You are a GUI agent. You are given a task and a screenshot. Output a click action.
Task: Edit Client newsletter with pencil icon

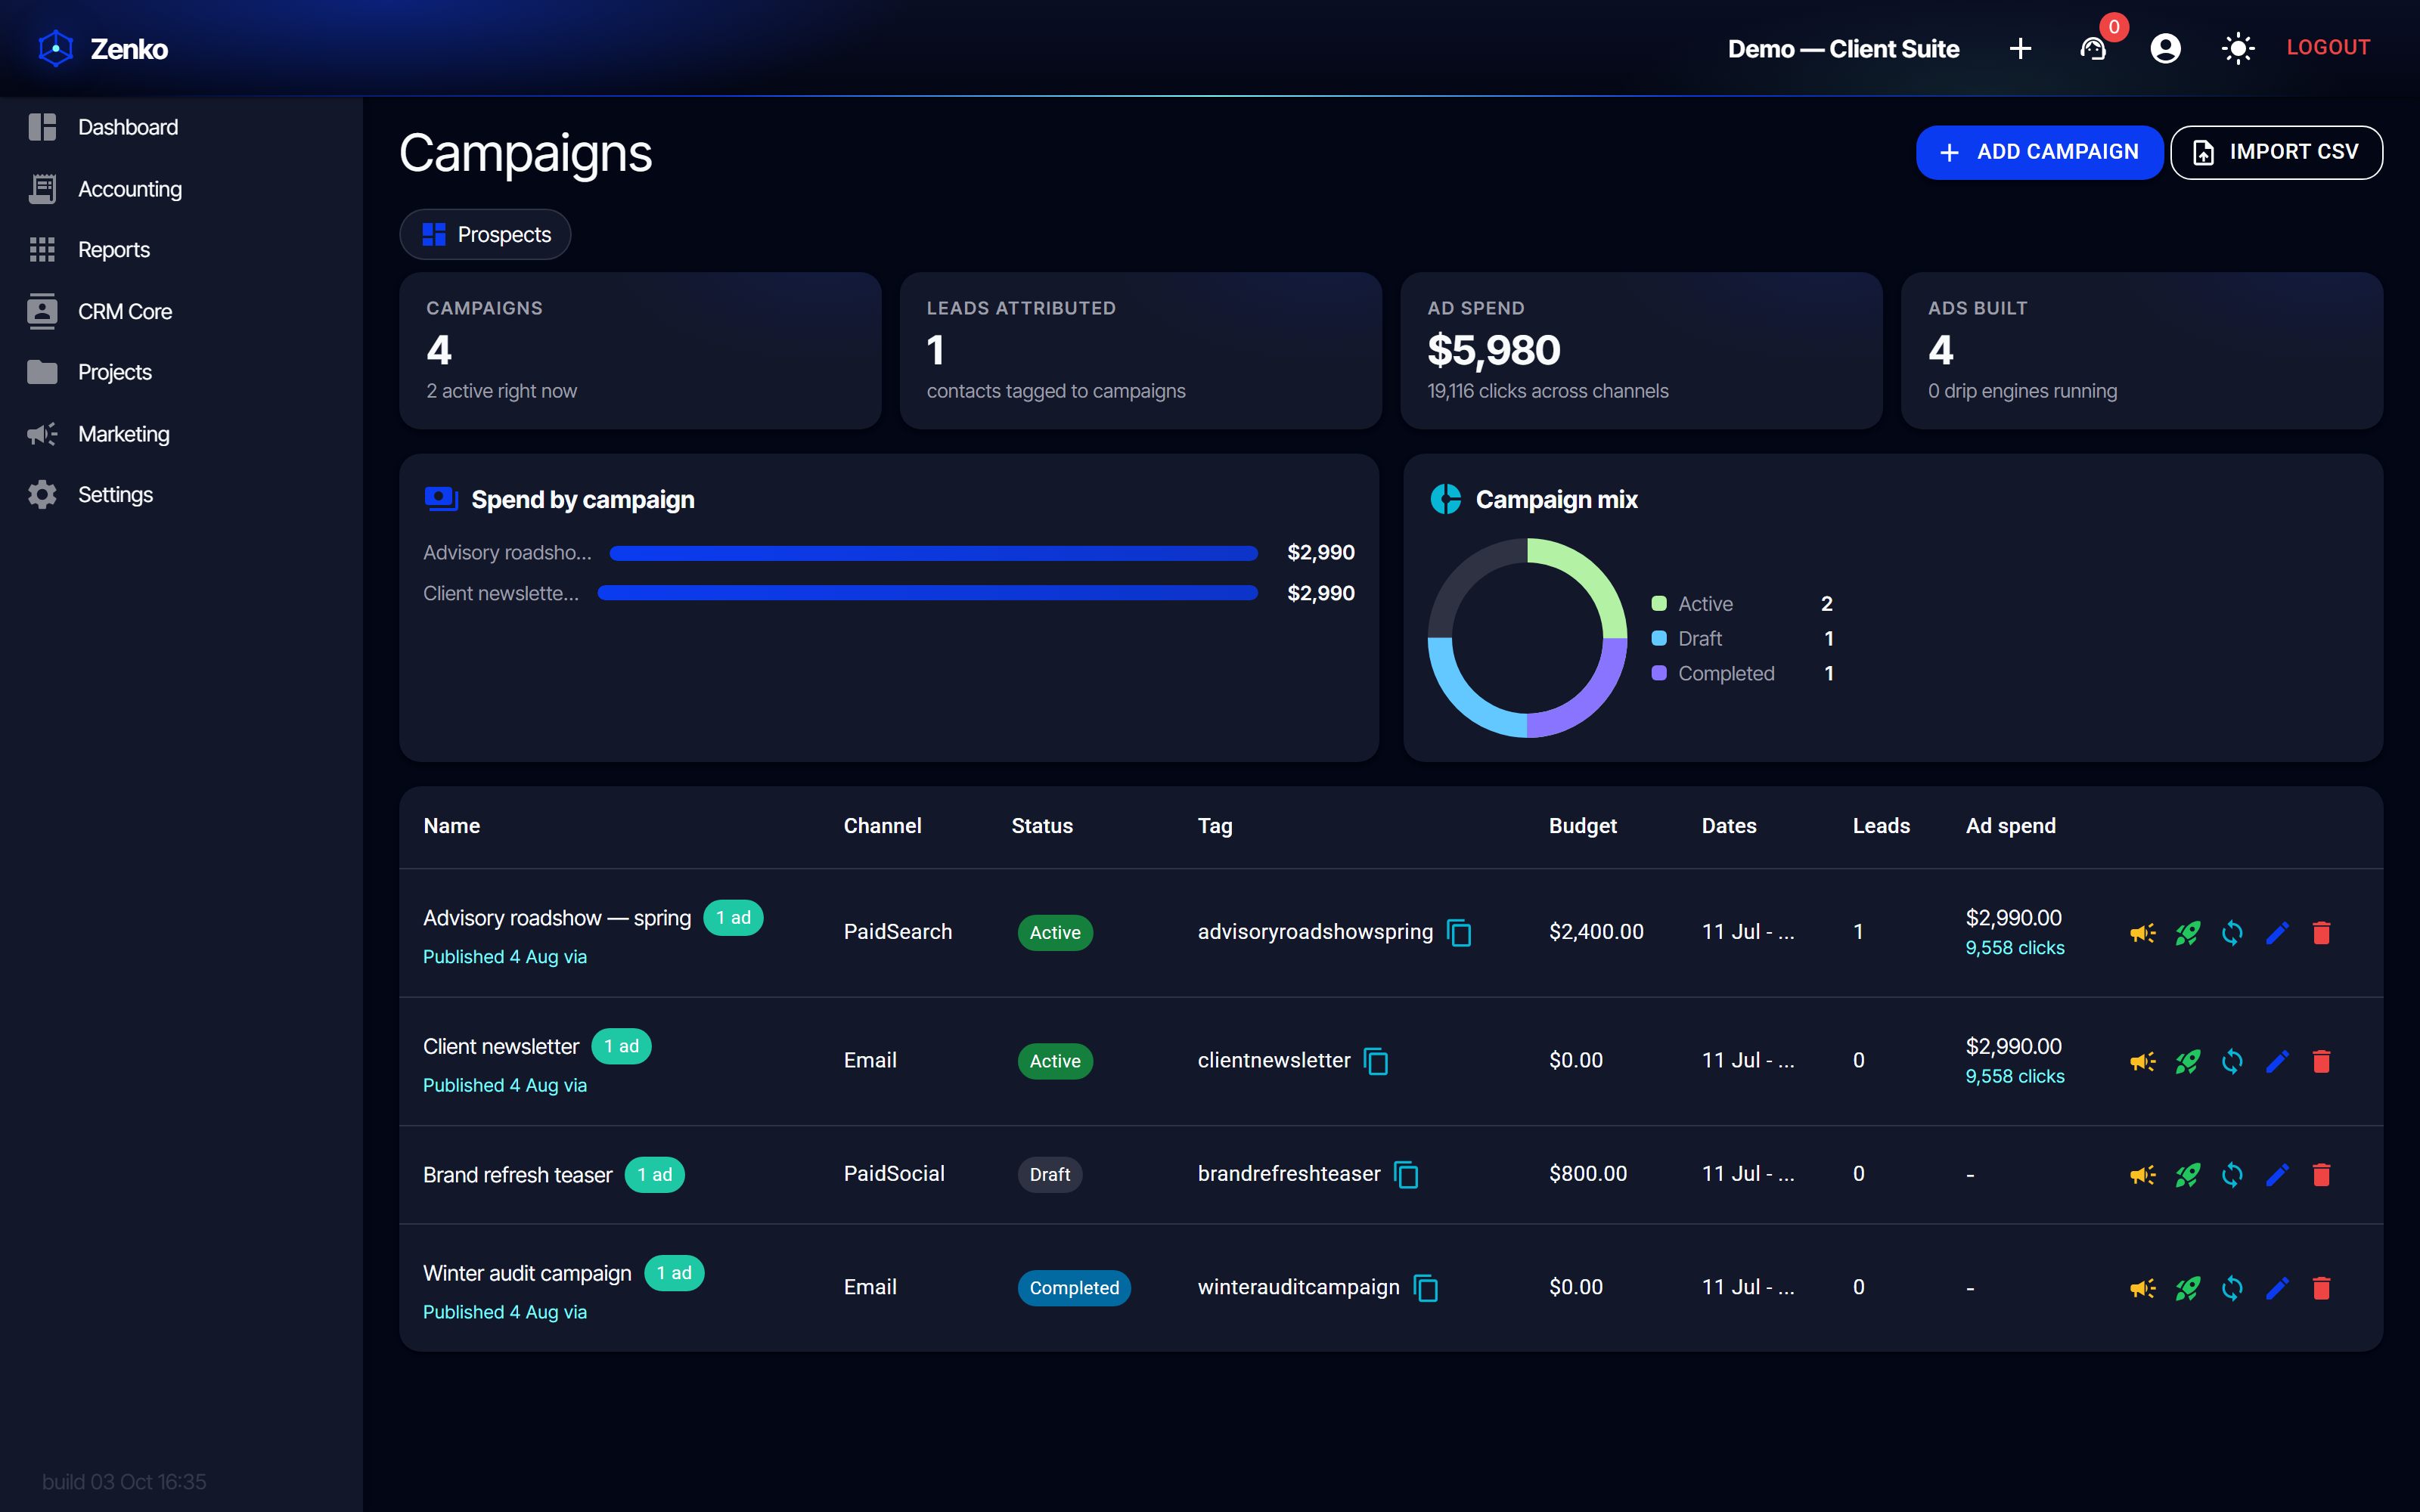pos(2277,1061)
